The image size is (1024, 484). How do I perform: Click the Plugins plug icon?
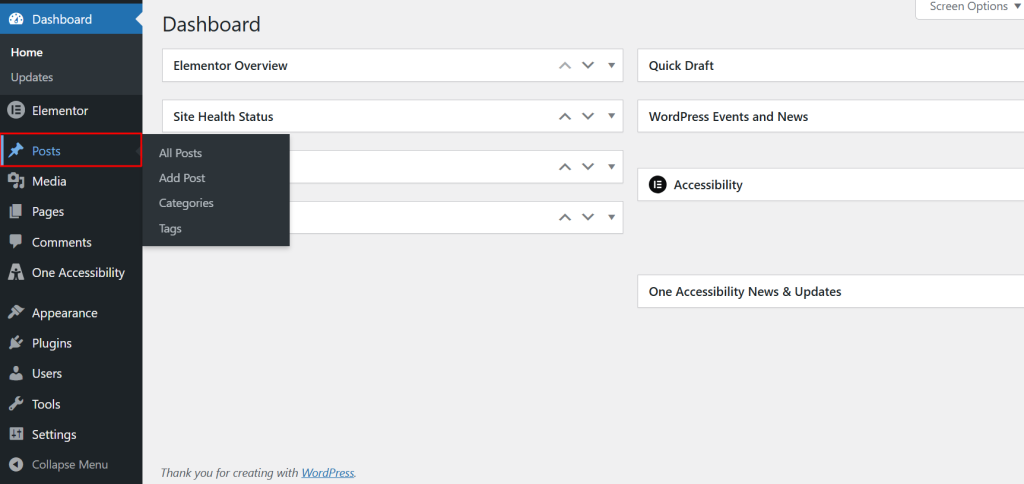coord(16,343)
